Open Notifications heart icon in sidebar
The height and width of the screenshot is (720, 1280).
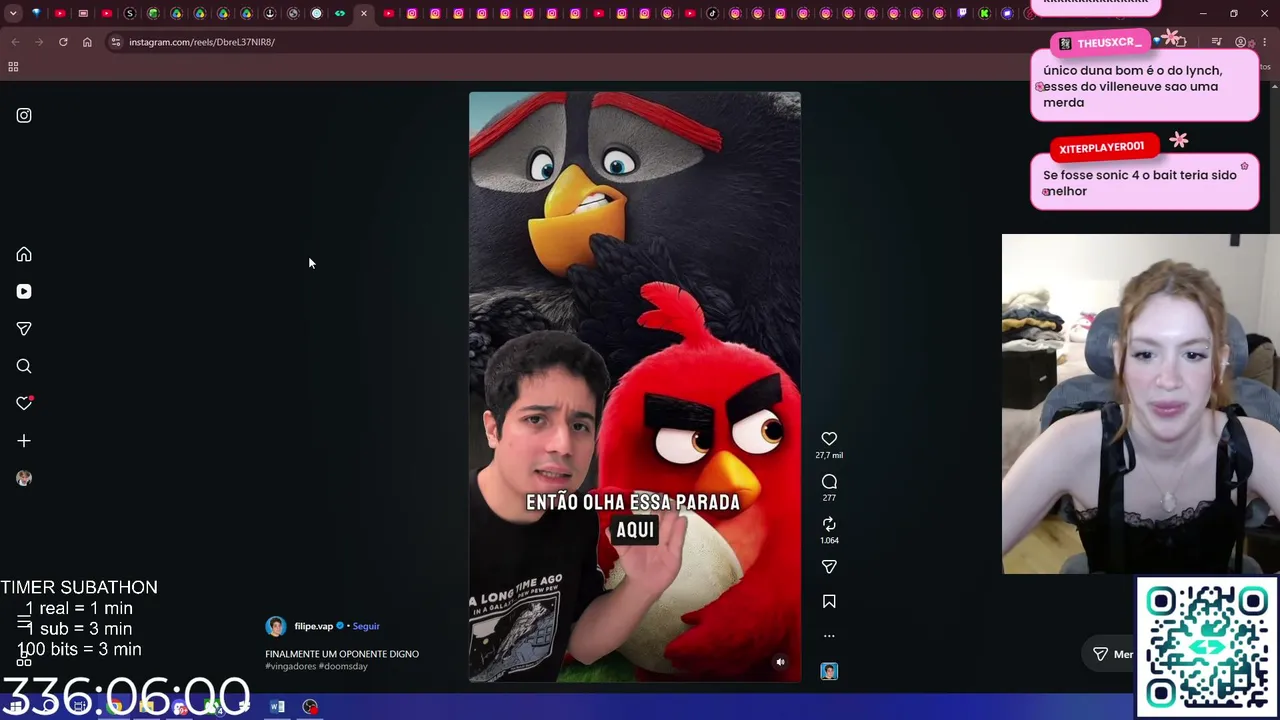tap(24, 403)
